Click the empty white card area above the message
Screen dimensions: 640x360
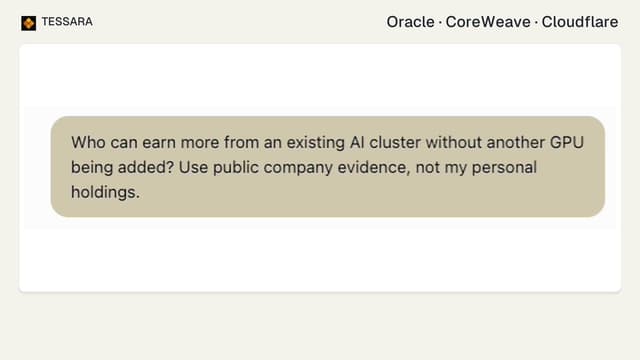point(320,76)
